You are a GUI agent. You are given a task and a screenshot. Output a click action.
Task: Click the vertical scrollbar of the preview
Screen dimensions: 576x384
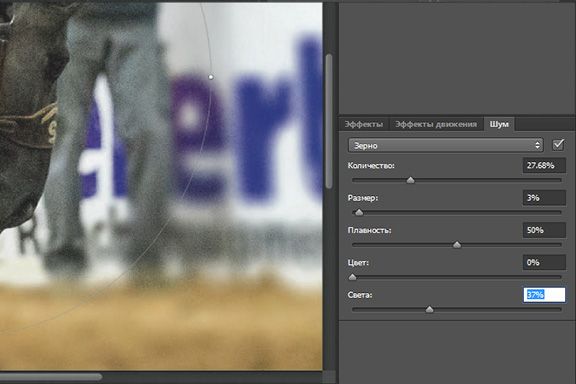329,121
